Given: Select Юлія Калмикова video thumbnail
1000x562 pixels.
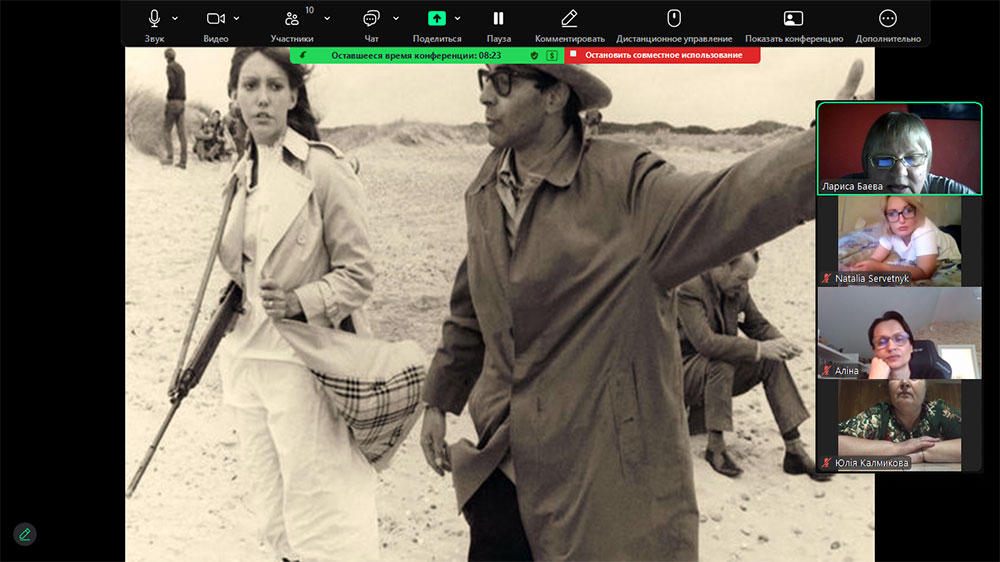Looking at the screenshot, I should click(899, 425).
